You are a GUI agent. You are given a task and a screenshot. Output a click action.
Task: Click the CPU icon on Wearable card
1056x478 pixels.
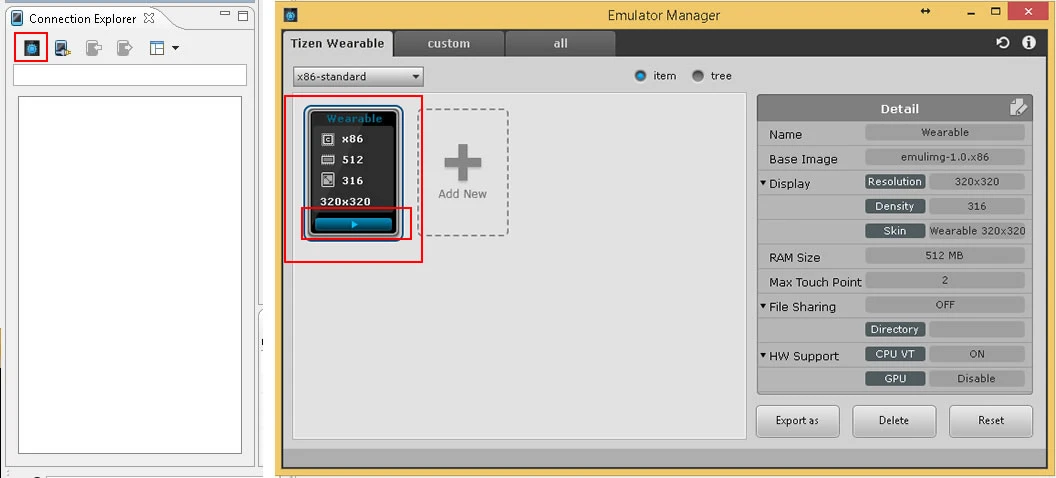(328, 139)
